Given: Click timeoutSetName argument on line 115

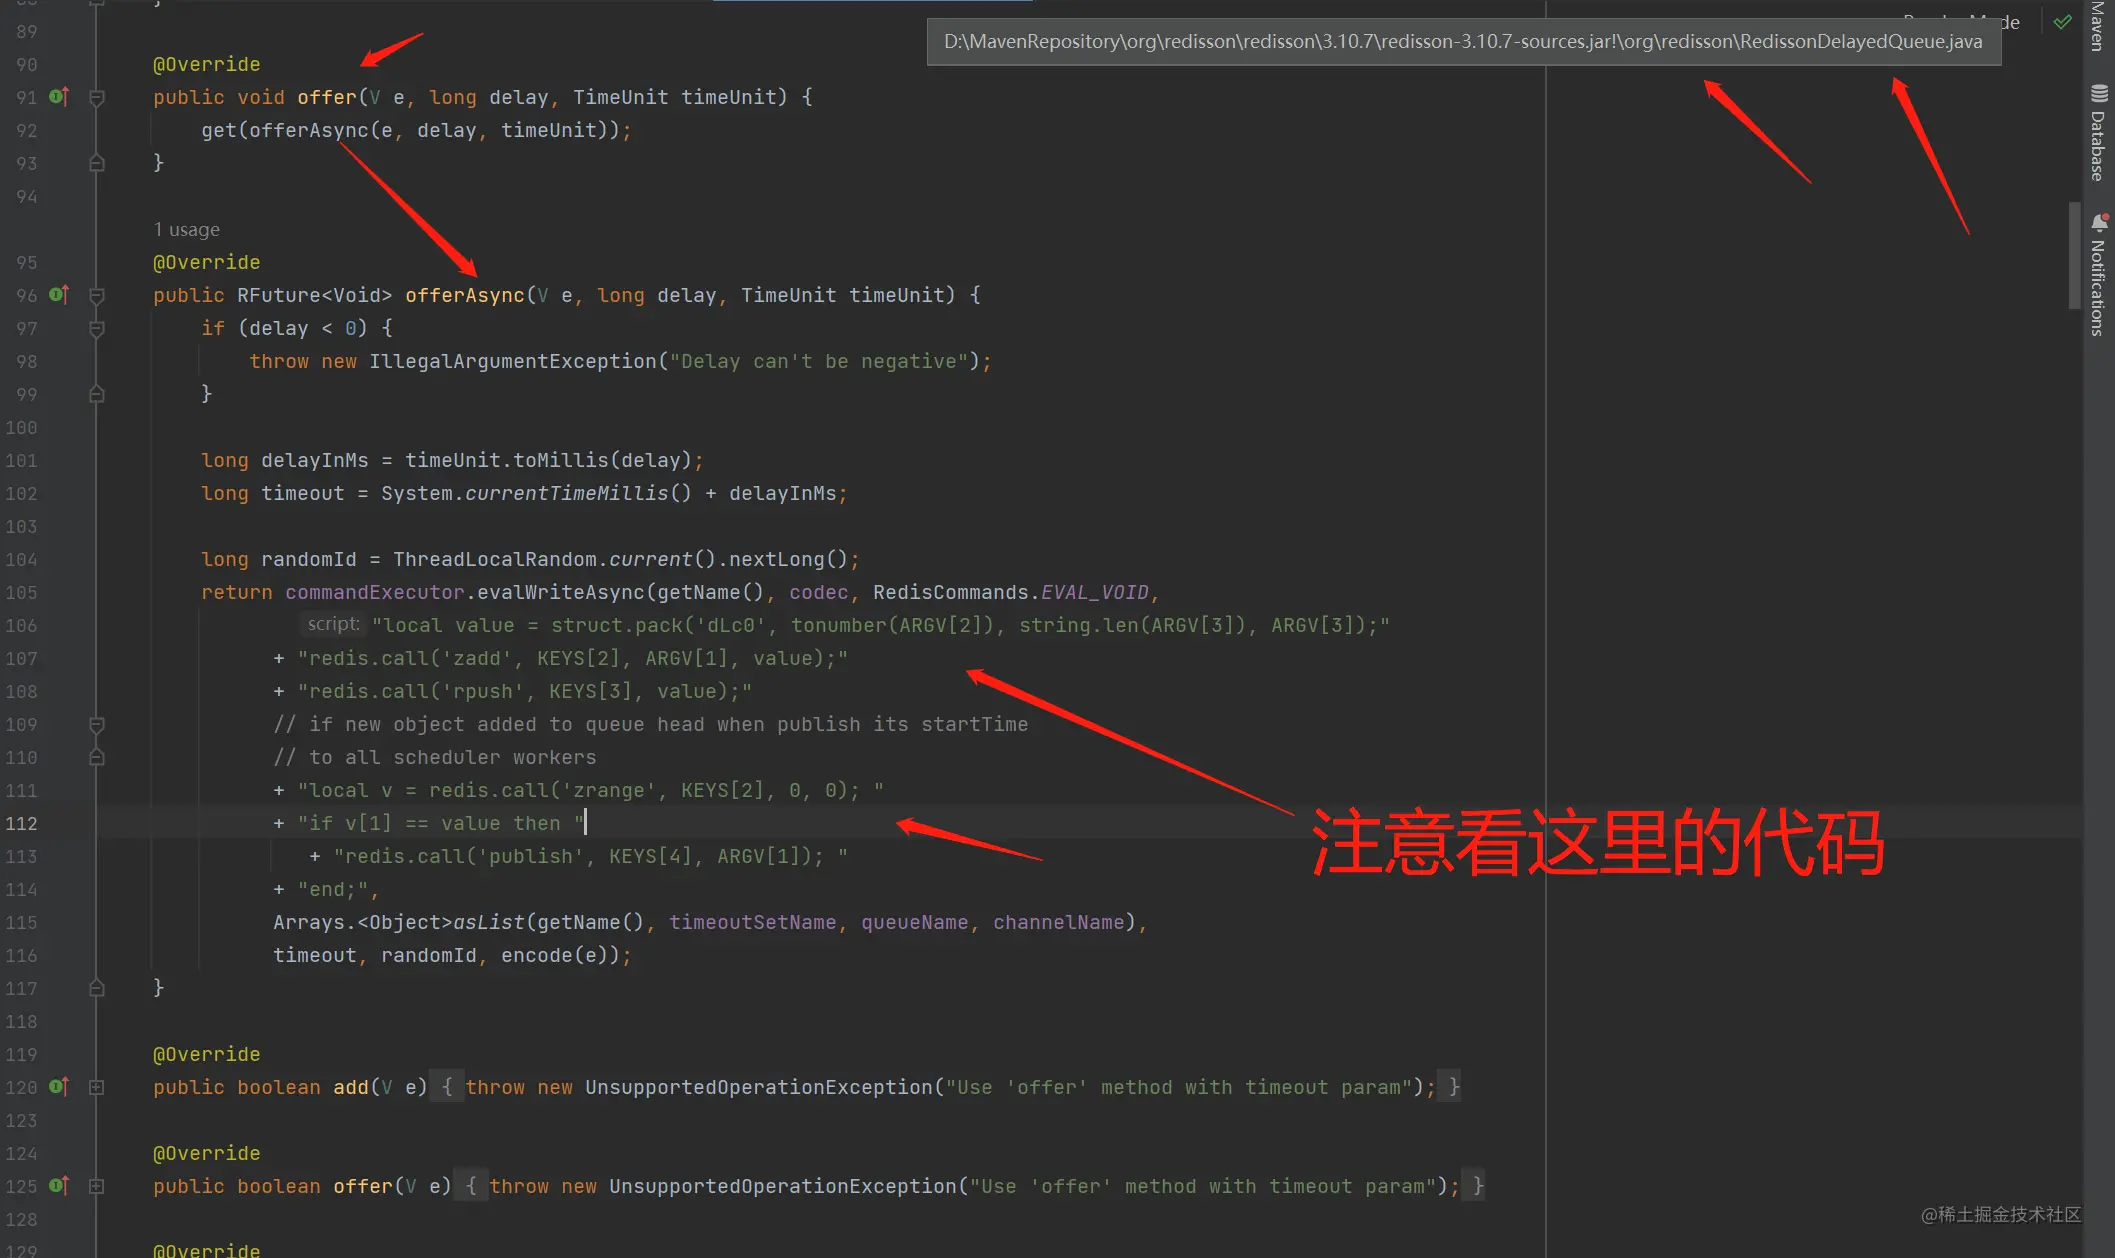Looking at the screenshot, I should [x=753, y=922].
